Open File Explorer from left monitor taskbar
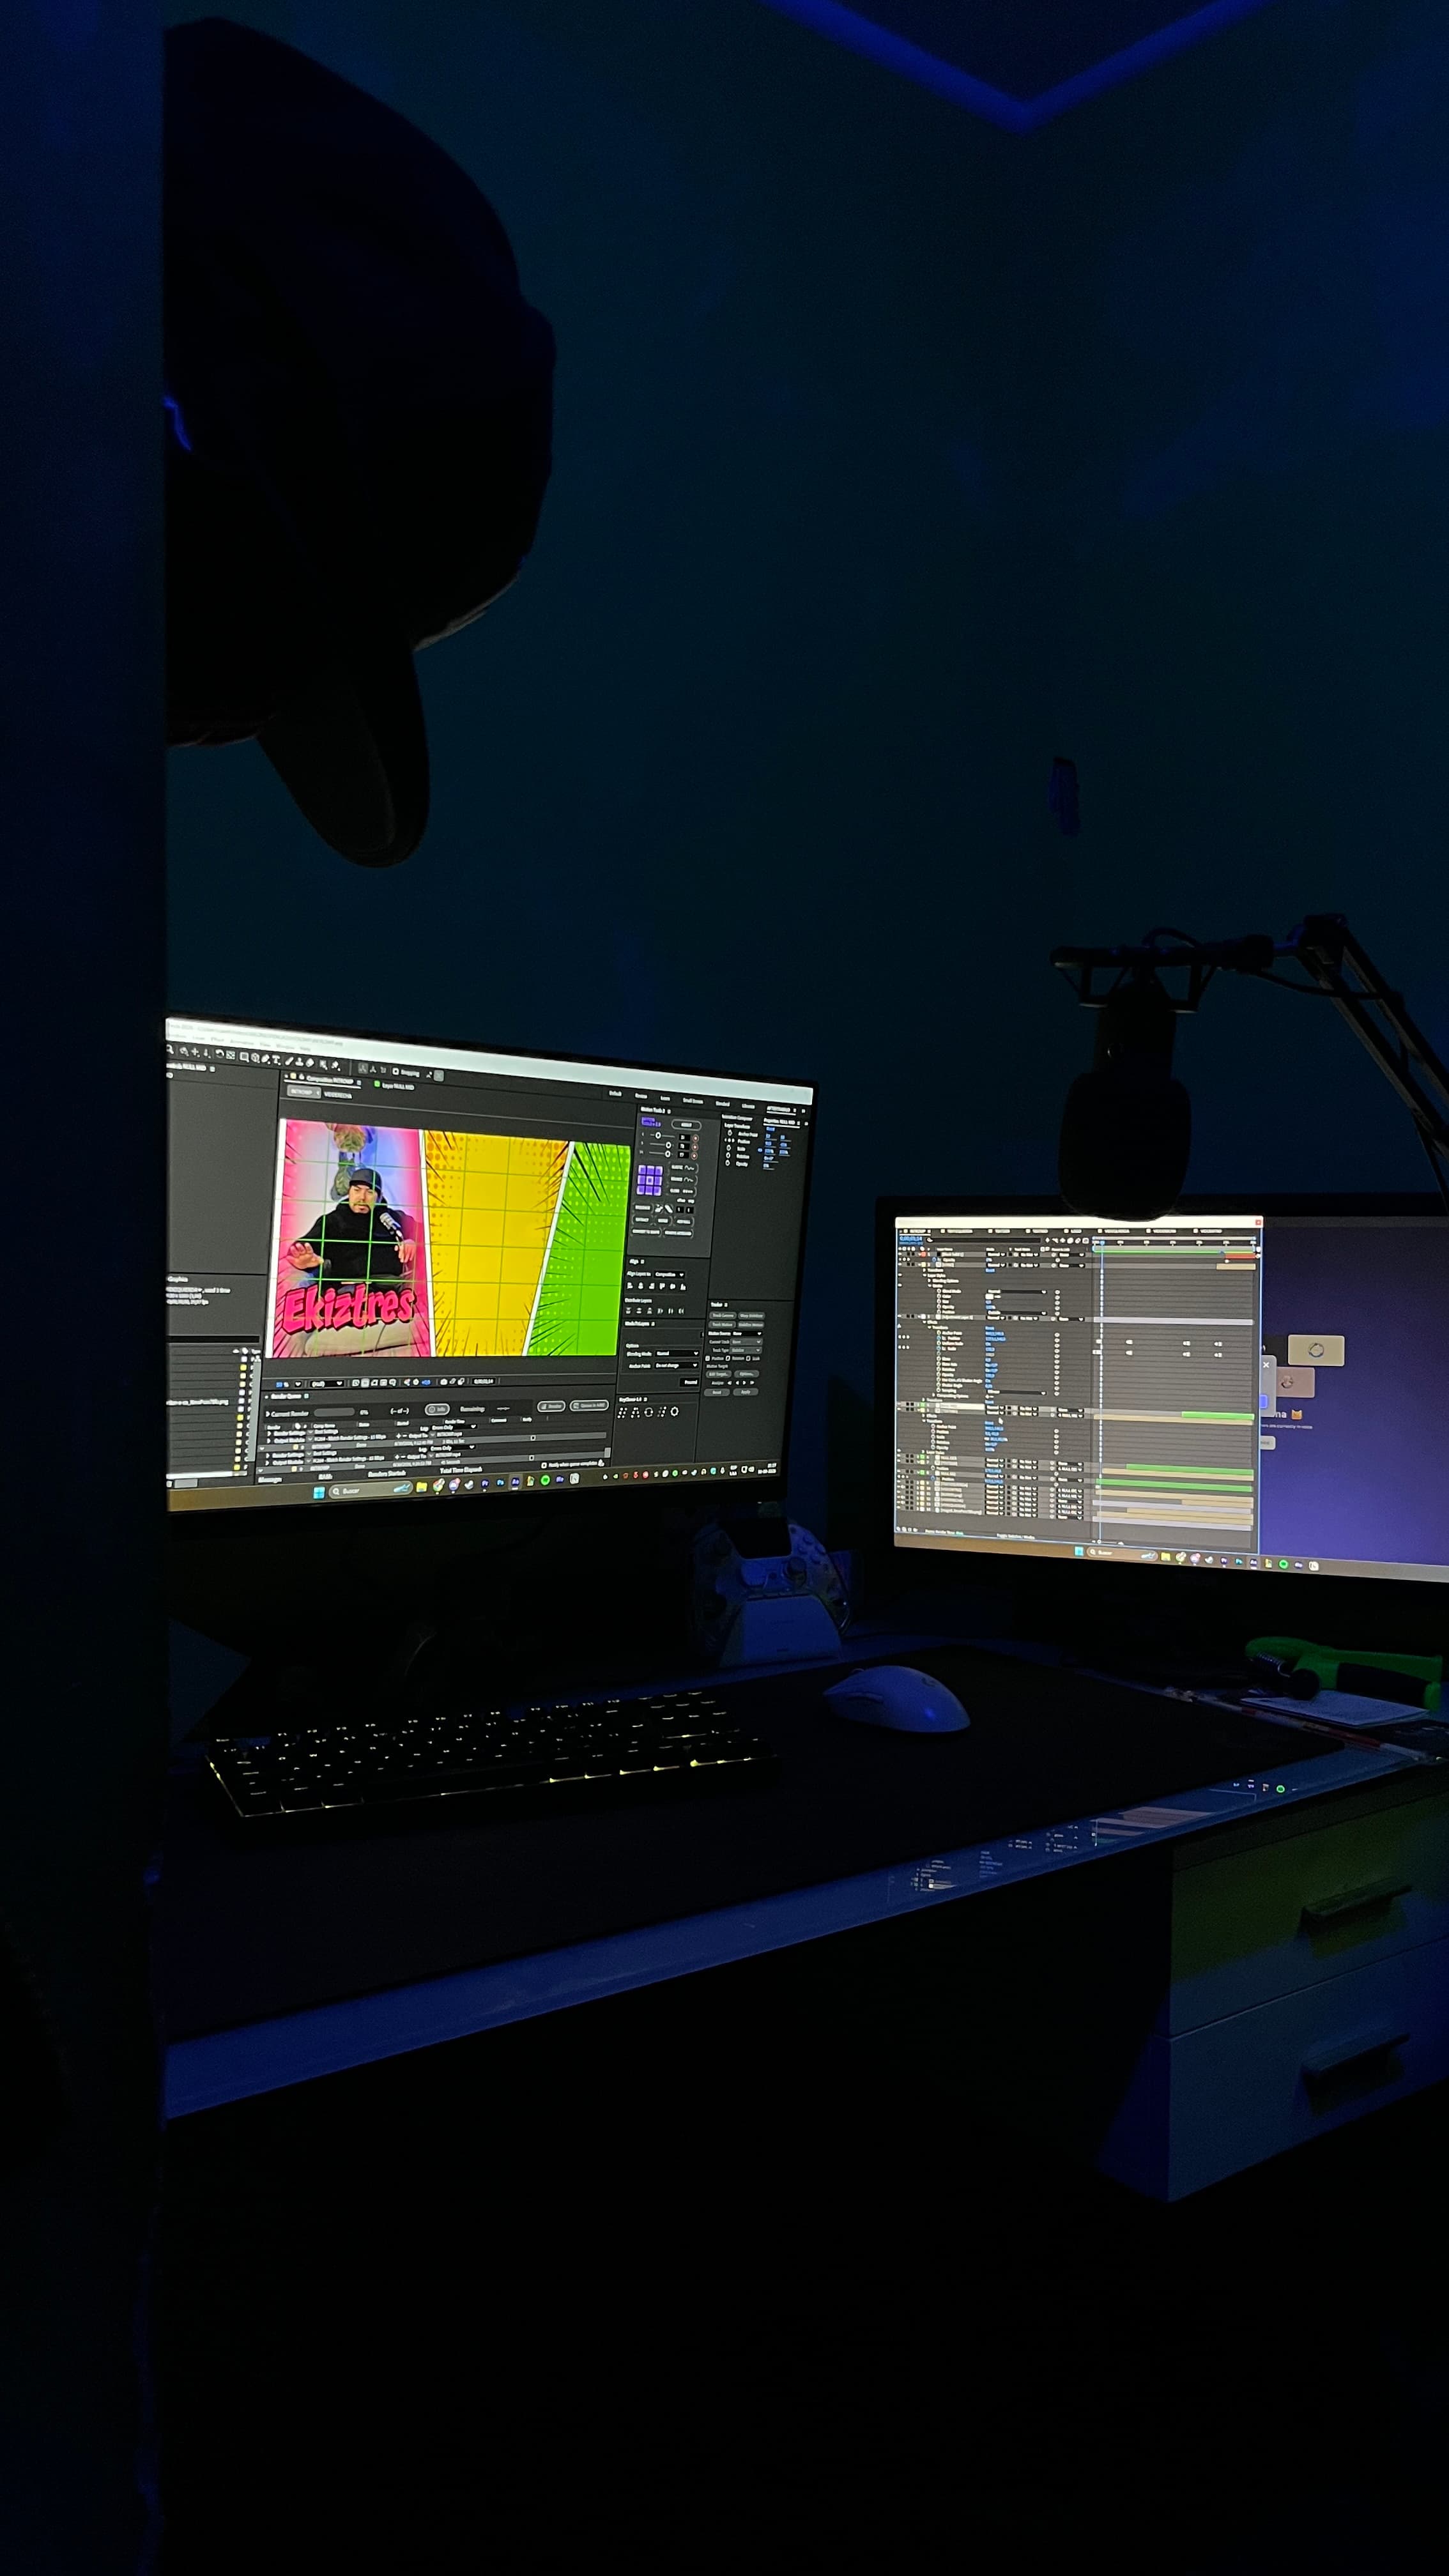This screenshot has width=1449, height=2576. [421, 1487]
